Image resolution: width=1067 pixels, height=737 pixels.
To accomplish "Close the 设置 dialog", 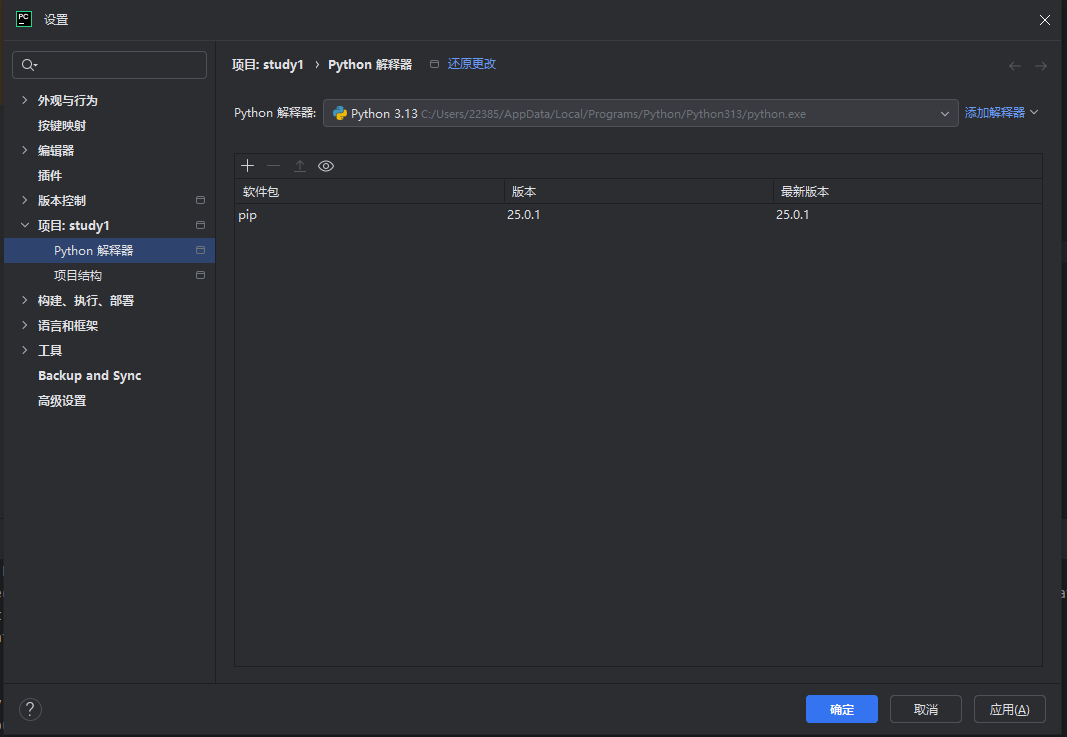I will click(x=1045, y=20).
